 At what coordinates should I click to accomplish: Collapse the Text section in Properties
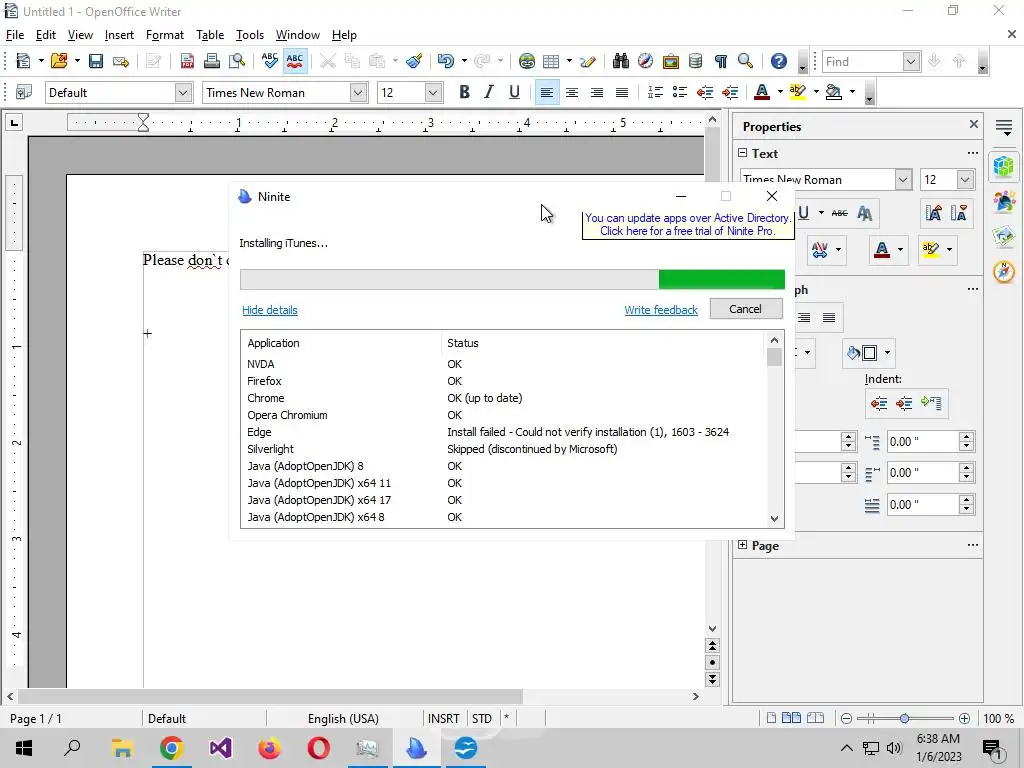point(743,153)
